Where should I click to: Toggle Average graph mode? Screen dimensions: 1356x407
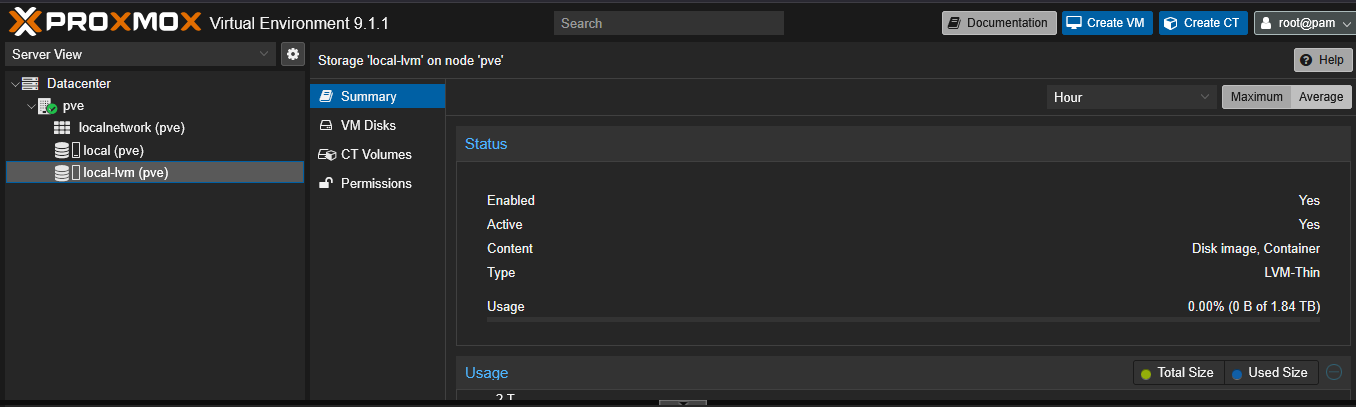point(1321,97)
